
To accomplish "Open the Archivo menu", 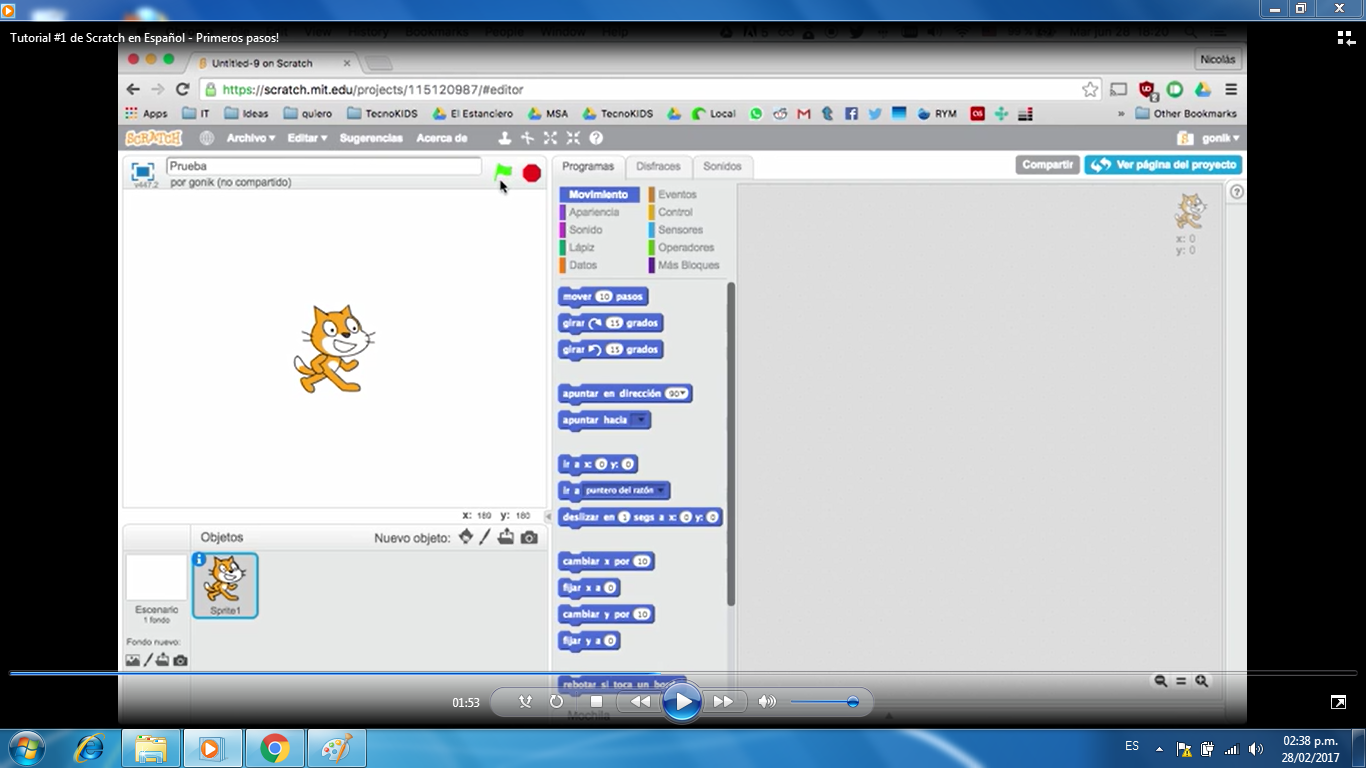I will tap(249, 137).
